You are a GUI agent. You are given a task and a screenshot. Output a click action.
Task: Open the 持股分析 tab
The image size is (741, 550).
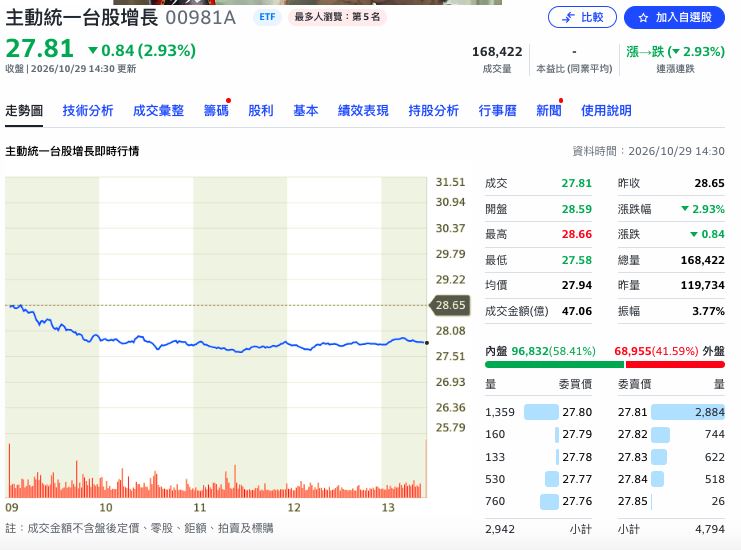click(x=434, y=111)
